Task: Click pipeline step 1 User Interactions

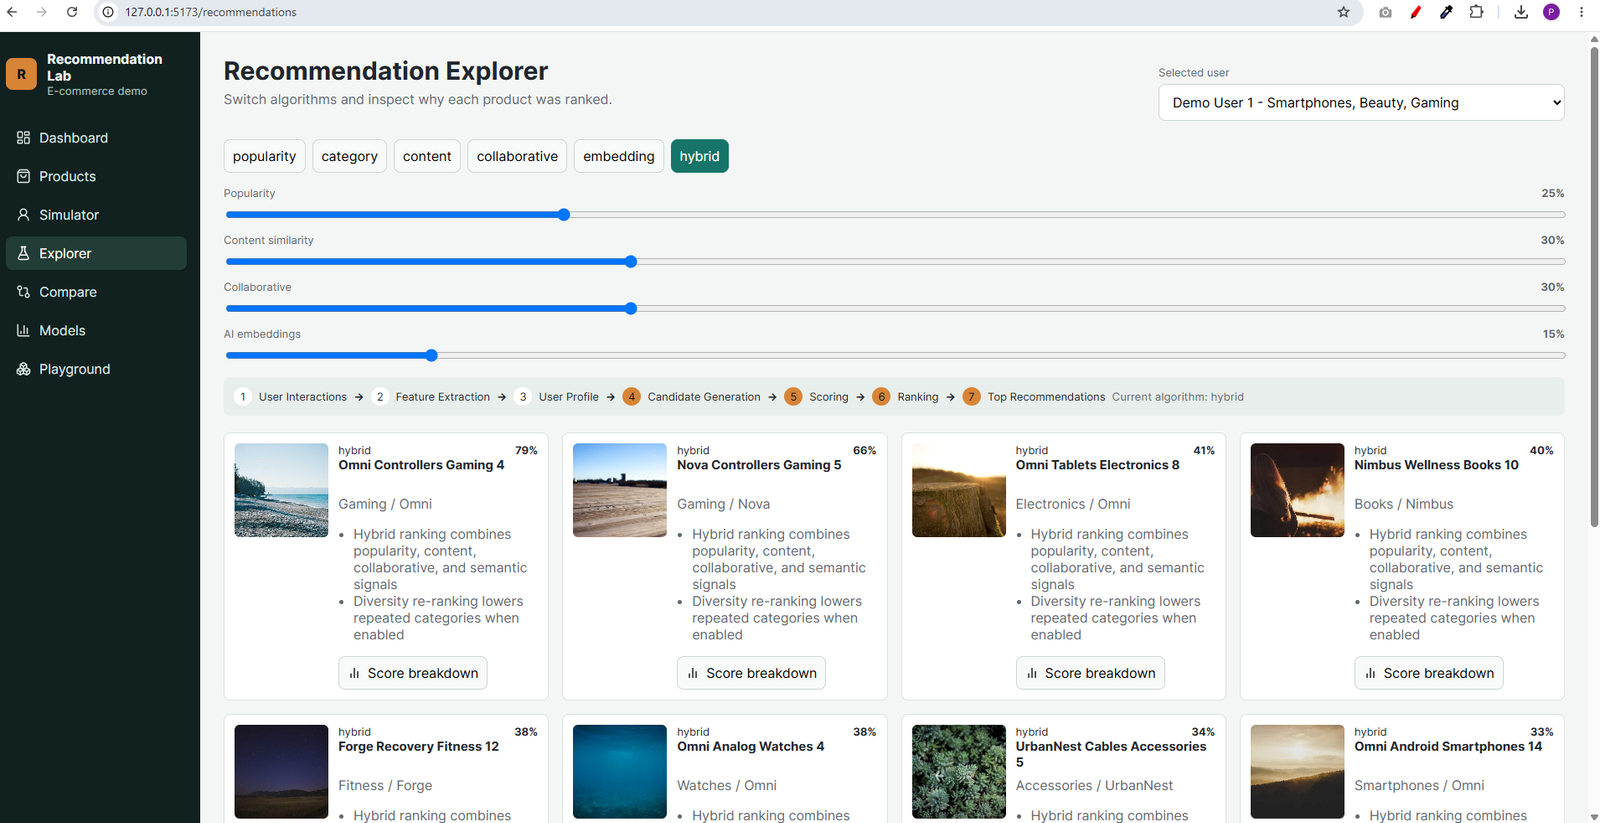Action: click(292, 397)
